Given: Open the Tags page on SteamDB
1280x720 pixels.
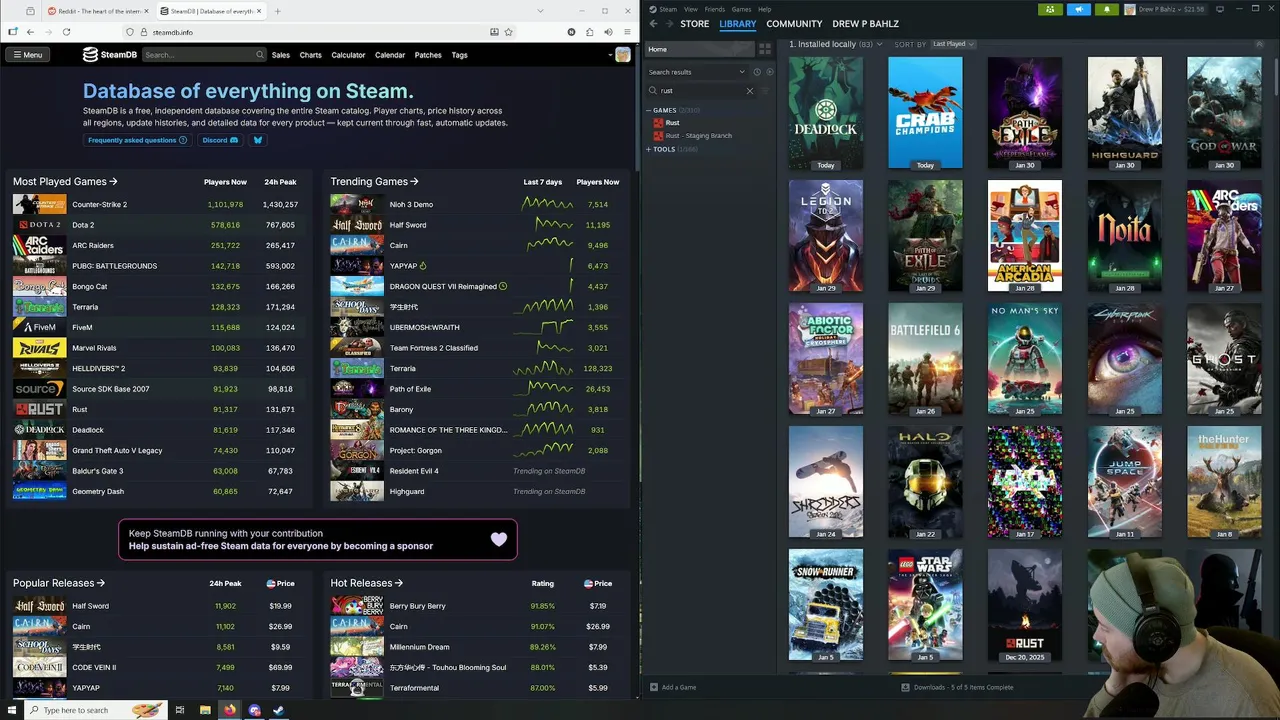Looking at the screenshot, I should (459, 55).
